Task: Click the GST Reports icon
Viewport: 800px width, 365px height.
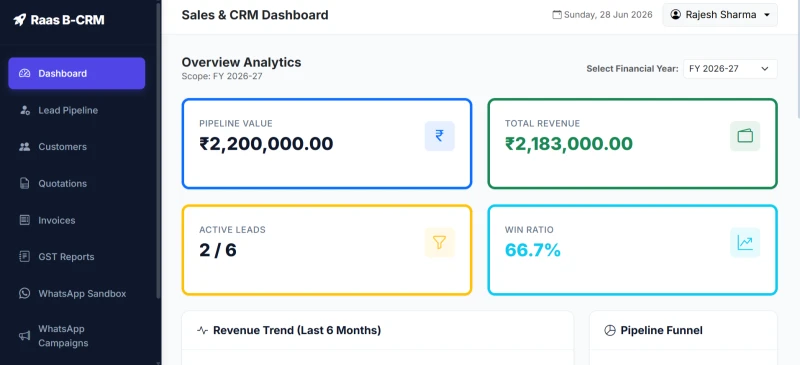Action: [24, 257]
